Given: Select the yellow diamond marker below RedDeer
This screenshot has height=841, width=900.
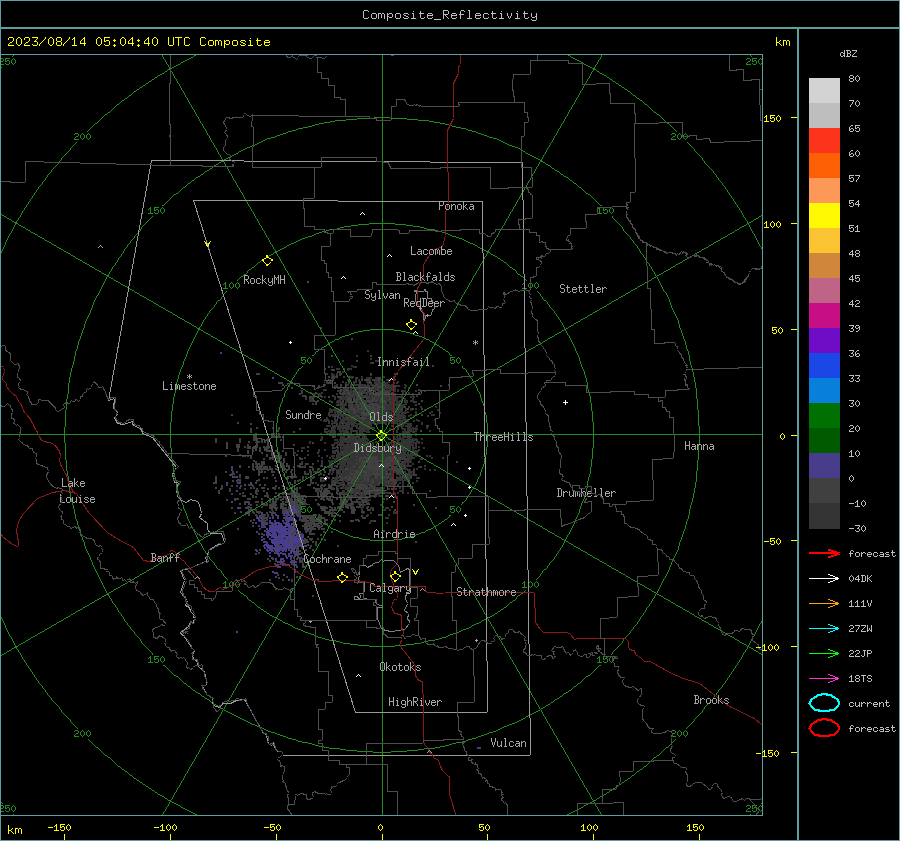Looking at the screenshot, I should point(411,325).
